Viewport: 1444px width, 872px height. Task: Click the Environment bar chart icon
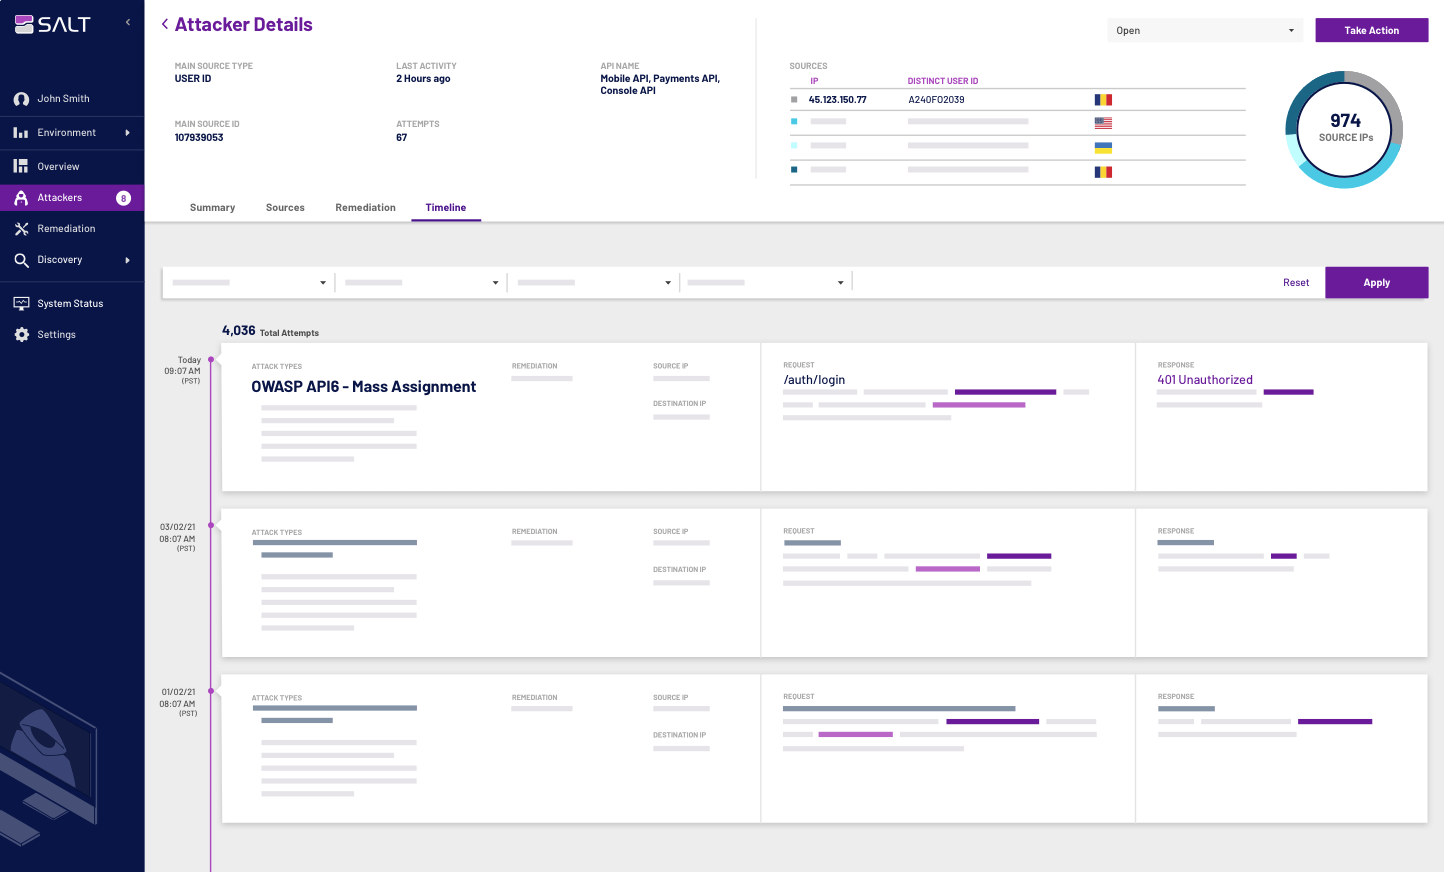coord(21,133)
